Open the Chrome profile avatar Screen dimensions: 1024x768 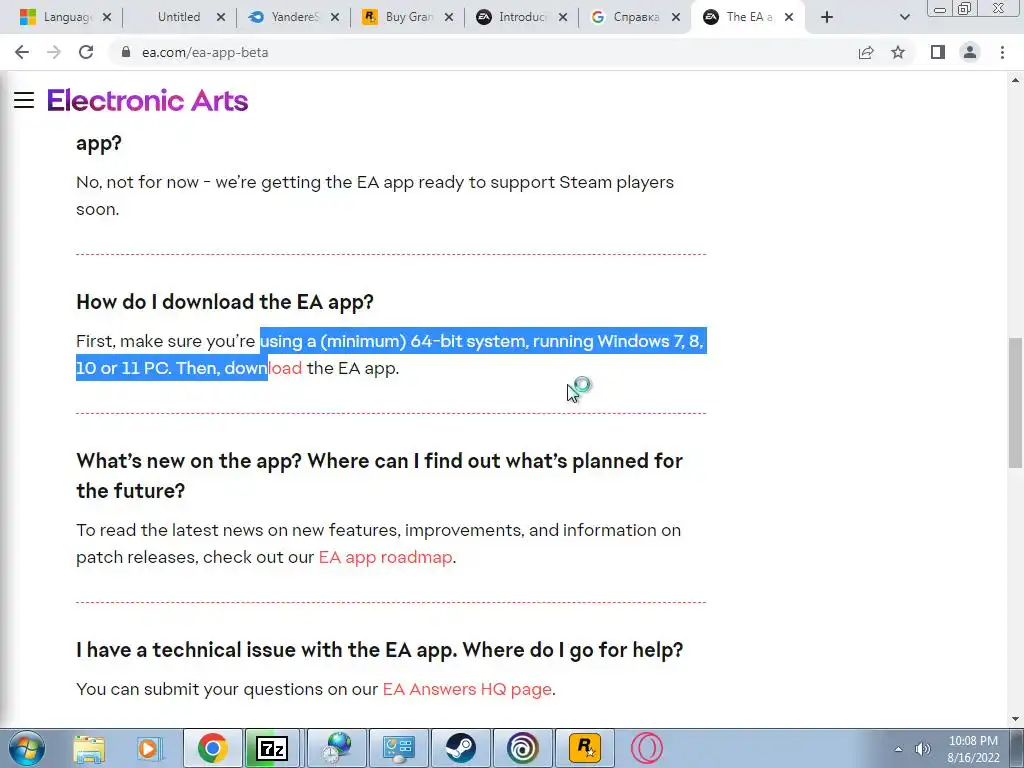[970, 52]
